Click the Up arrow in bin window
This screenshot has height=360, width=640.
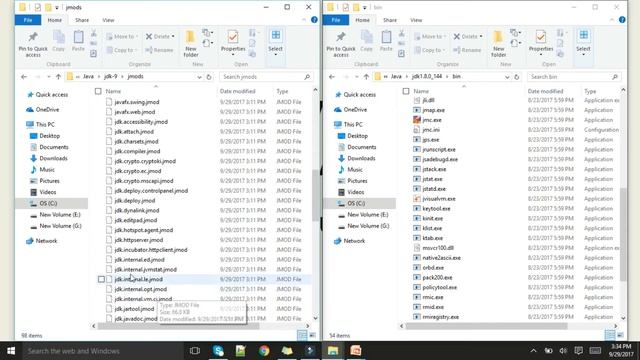366,77
